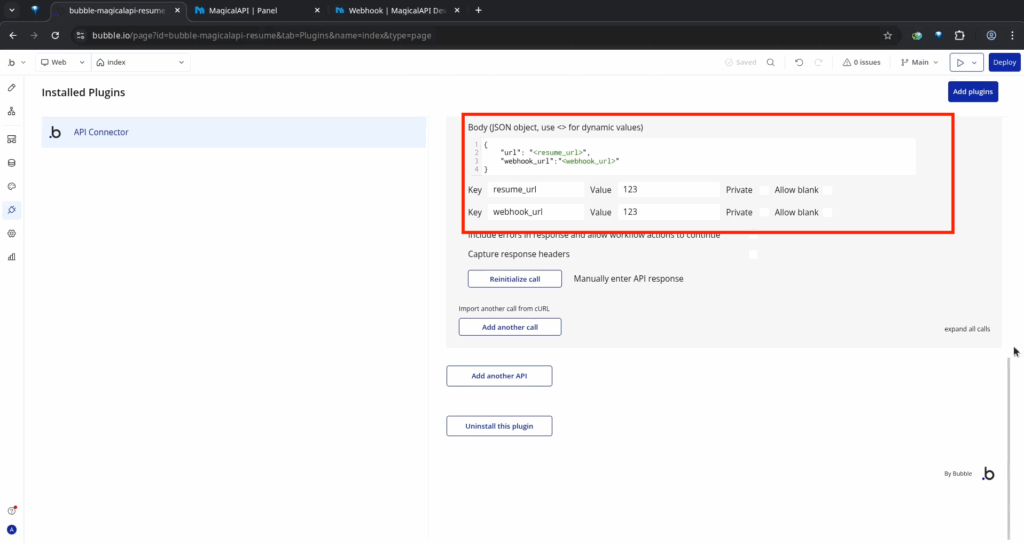The height and width of the screenshot is (543, 1024).
Task: Open the Logs tab bar chart icon
Action: [12, 257]
